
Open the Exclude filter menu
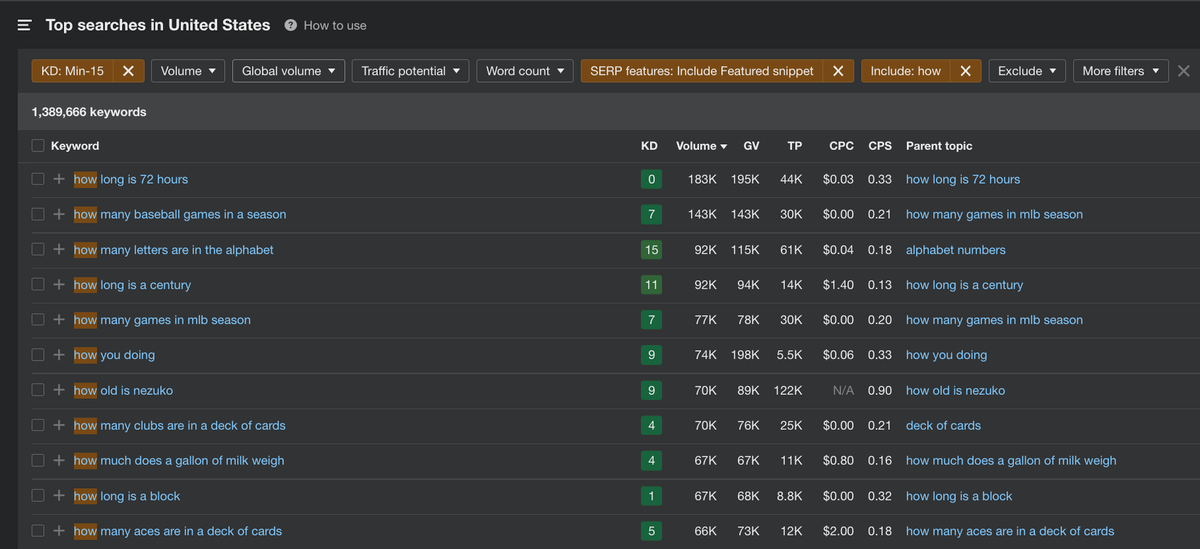(1027, 71)
